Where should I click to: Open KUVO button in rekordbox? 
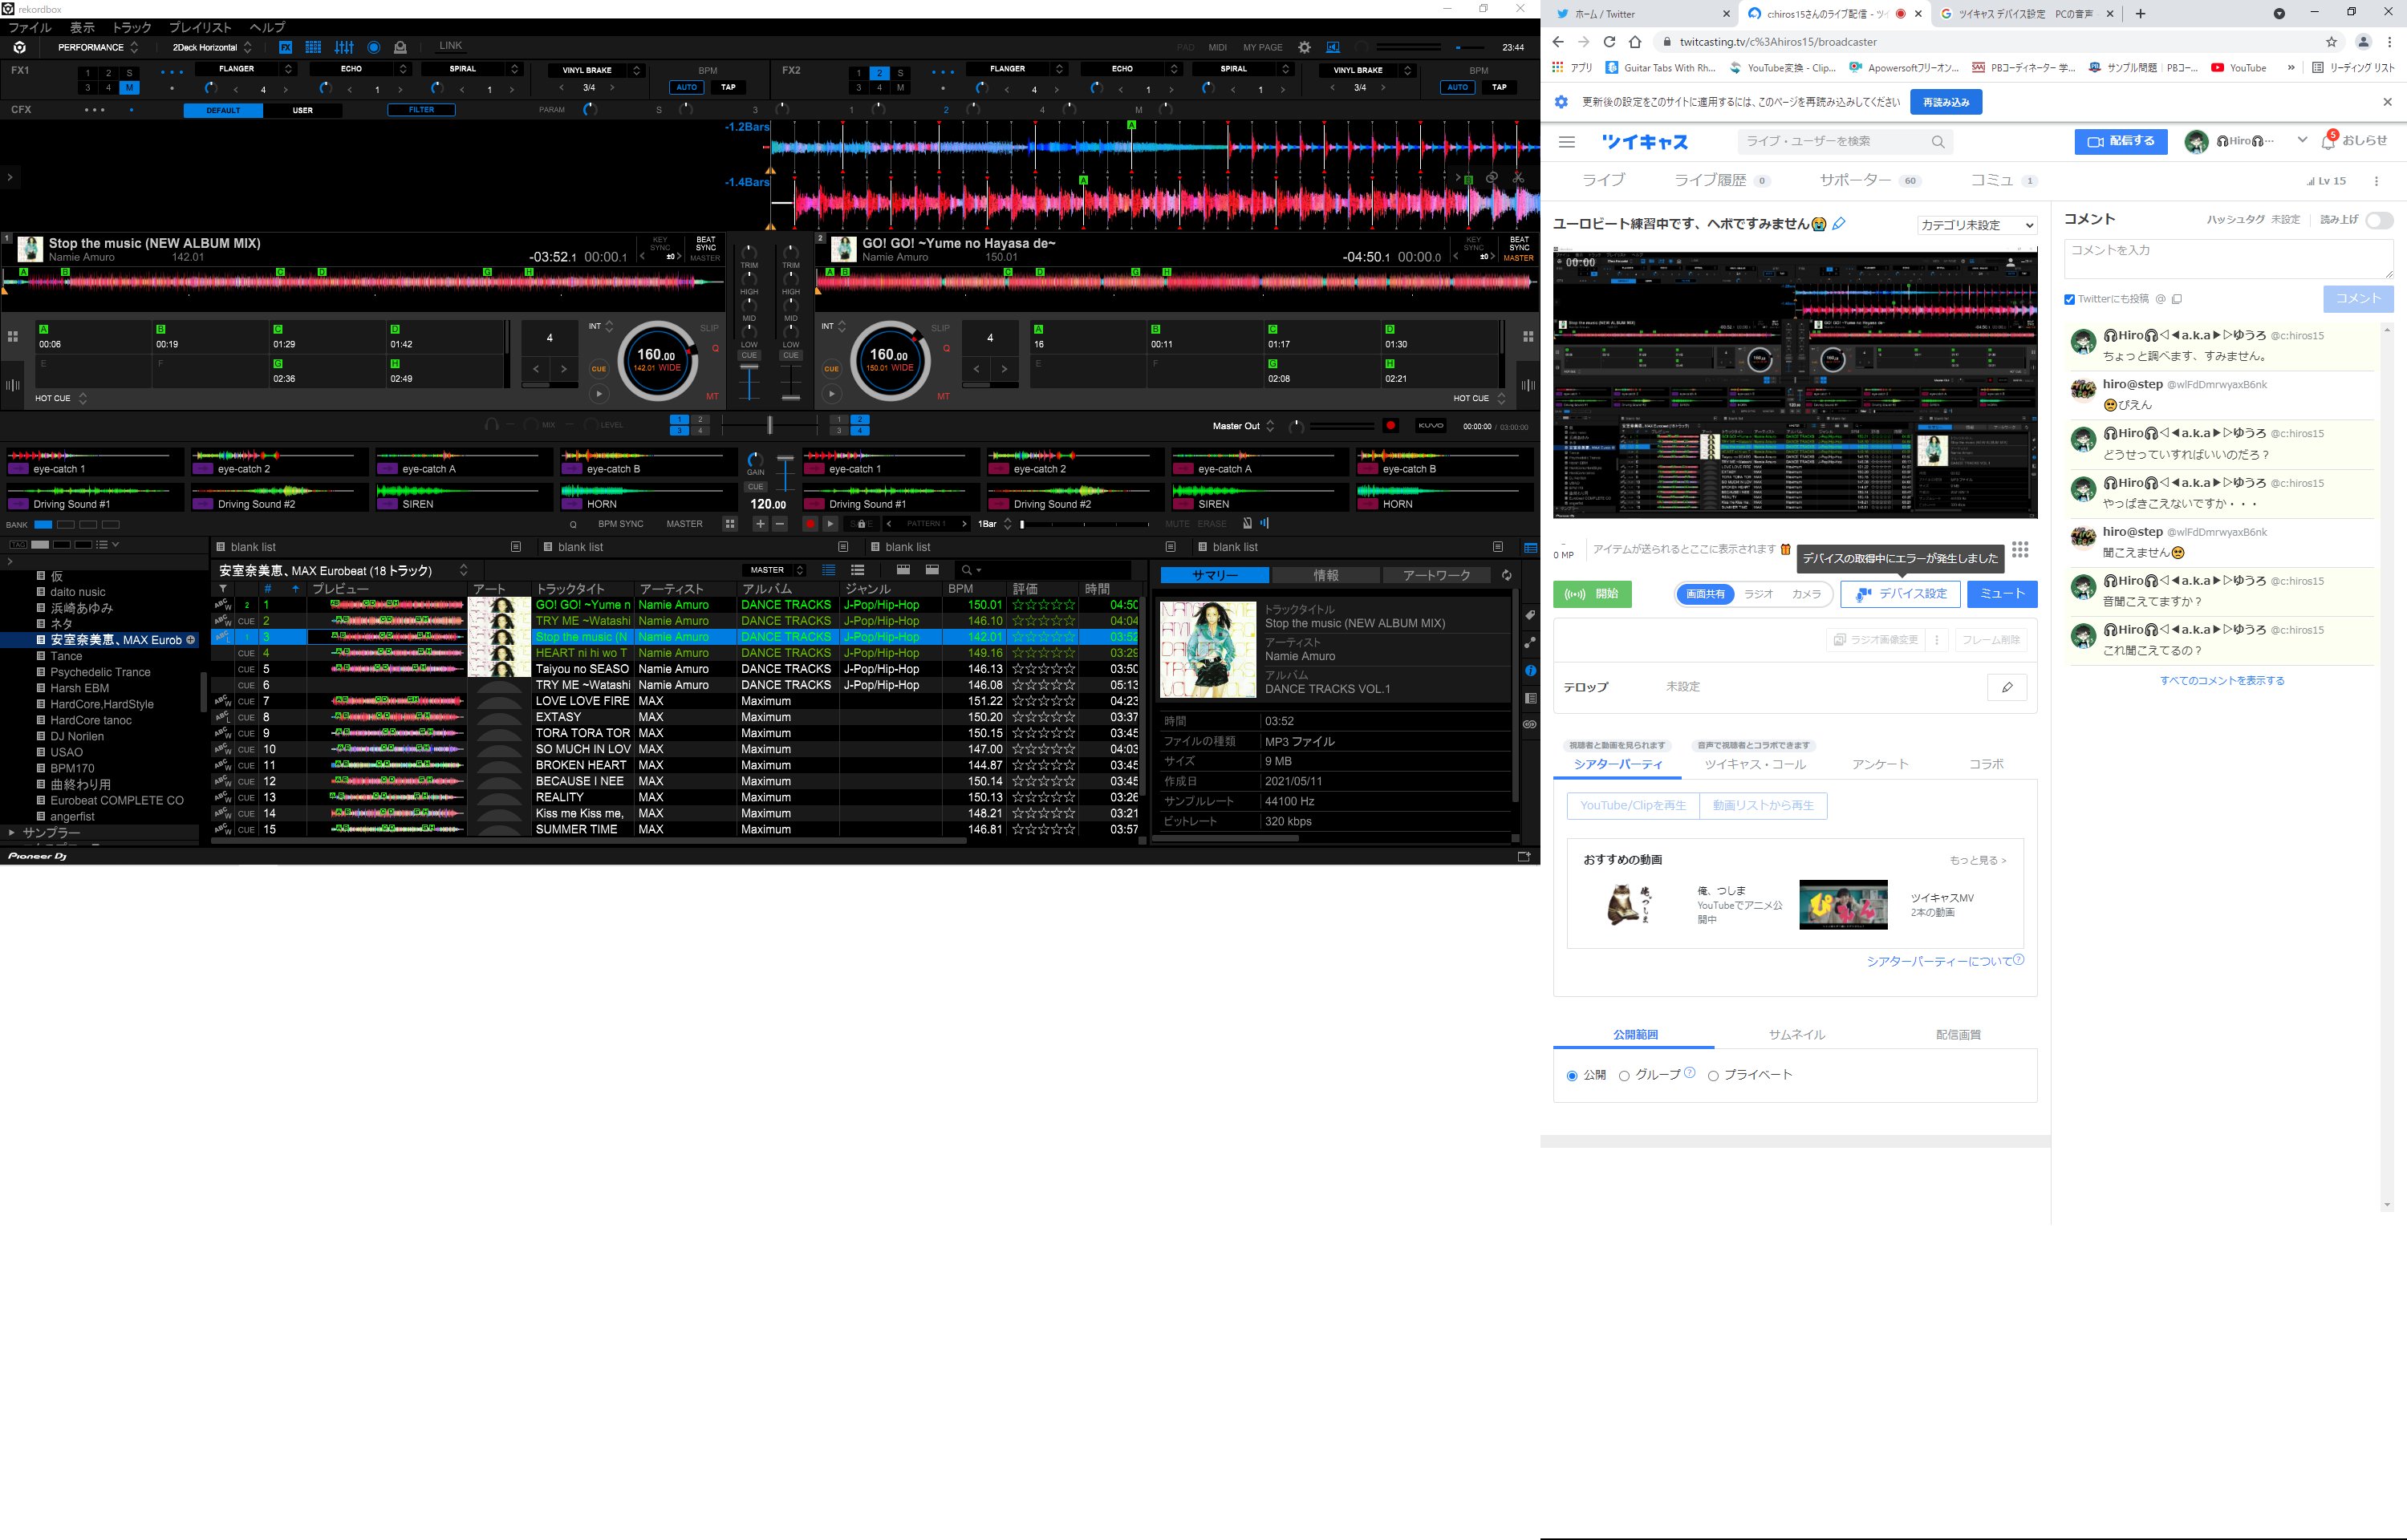(1430, 426)
